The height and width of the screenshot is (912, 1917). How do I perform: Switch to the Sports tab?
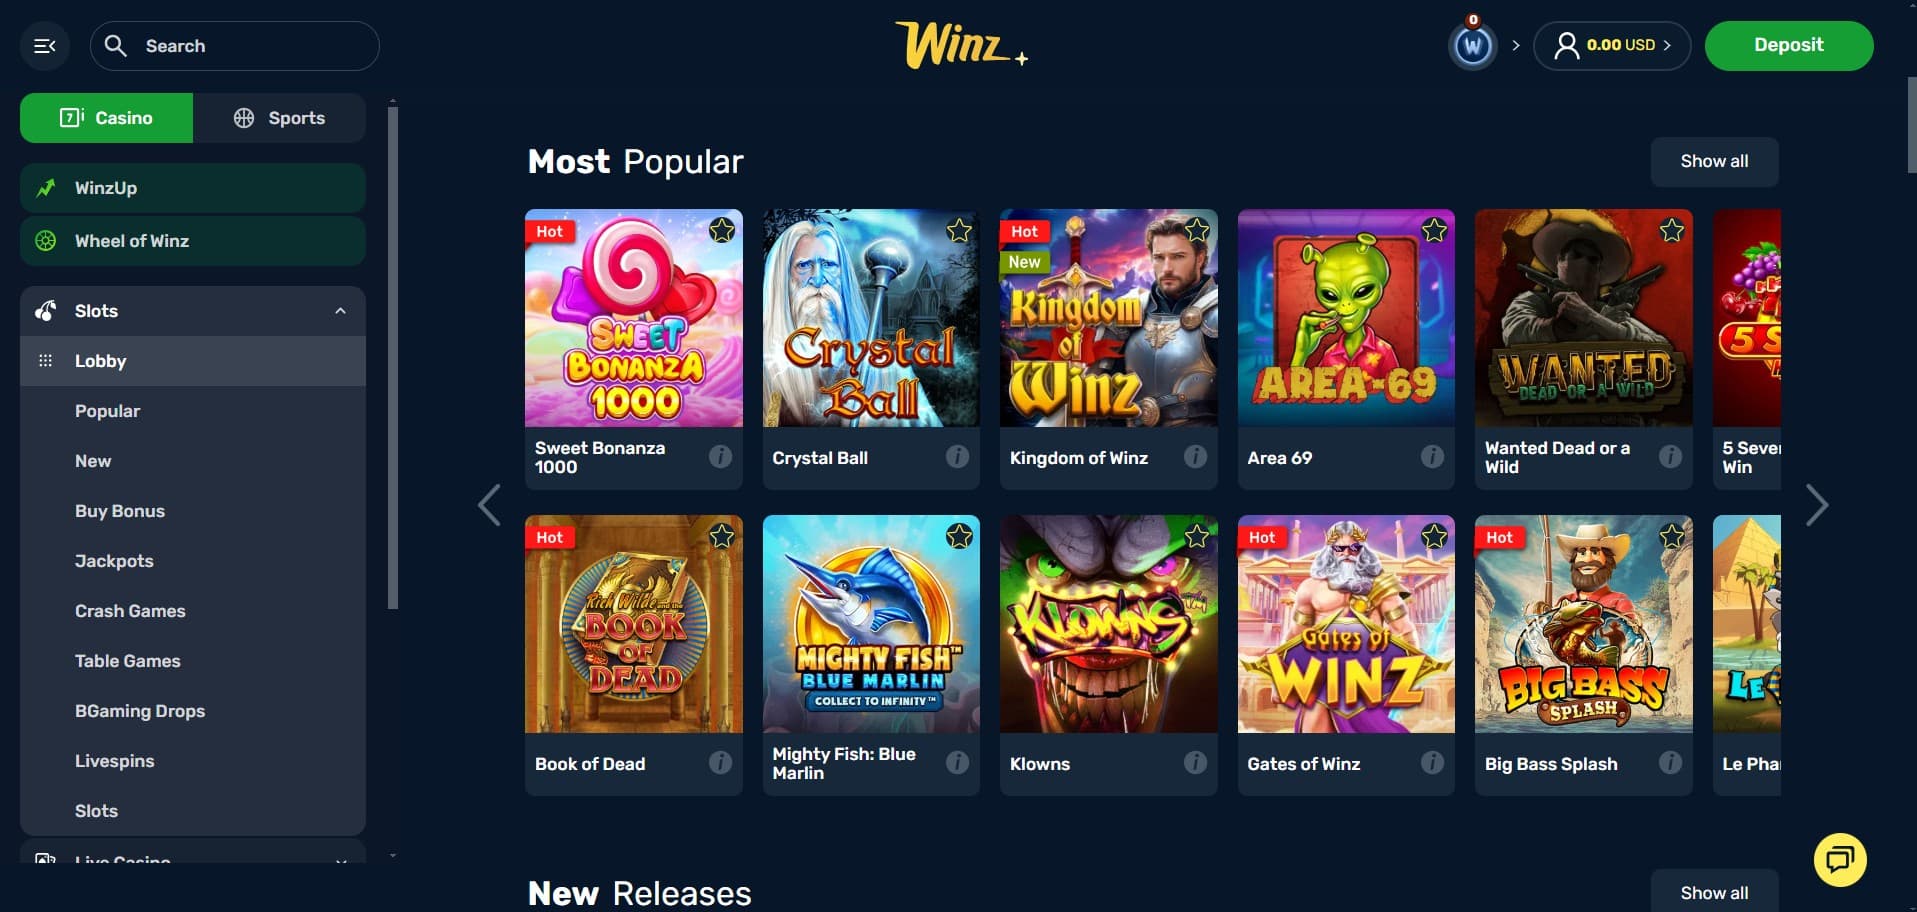(279, 118)
